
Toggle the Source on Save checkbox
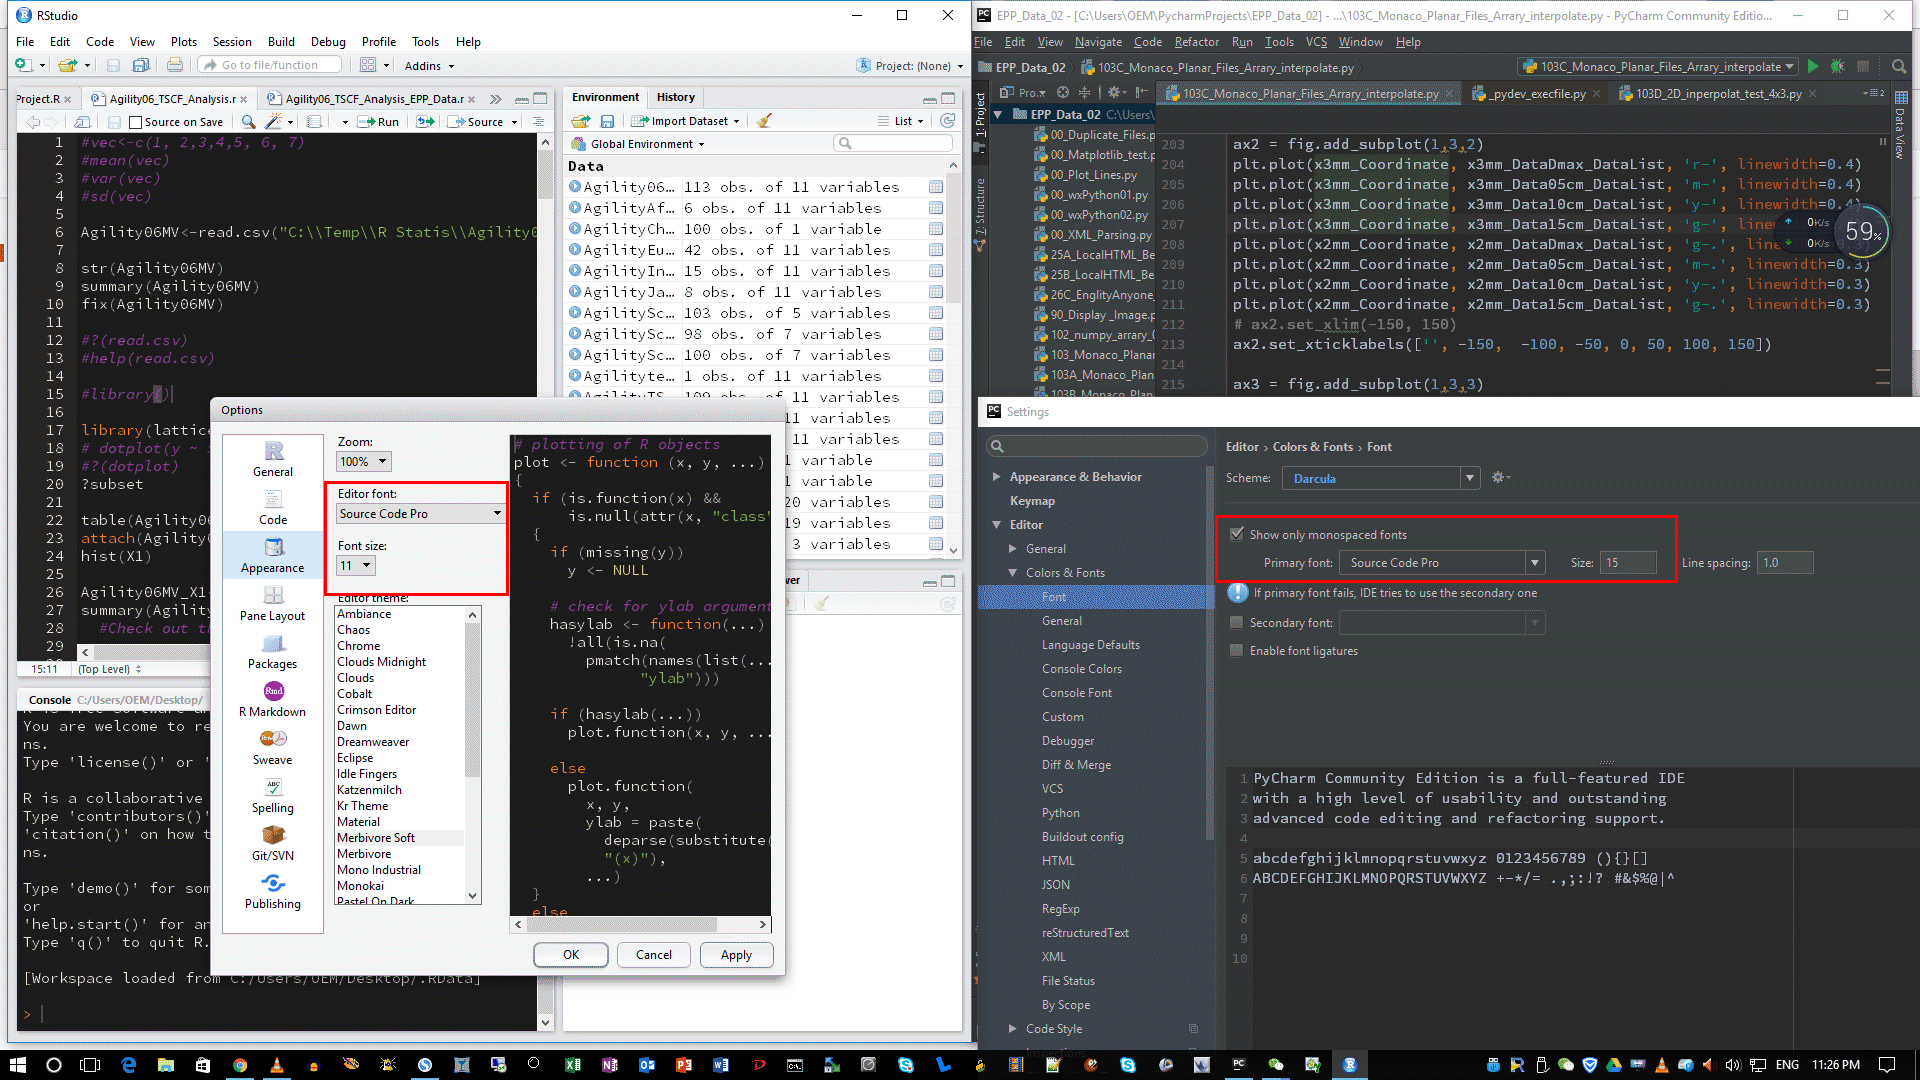tap(136, 122)
